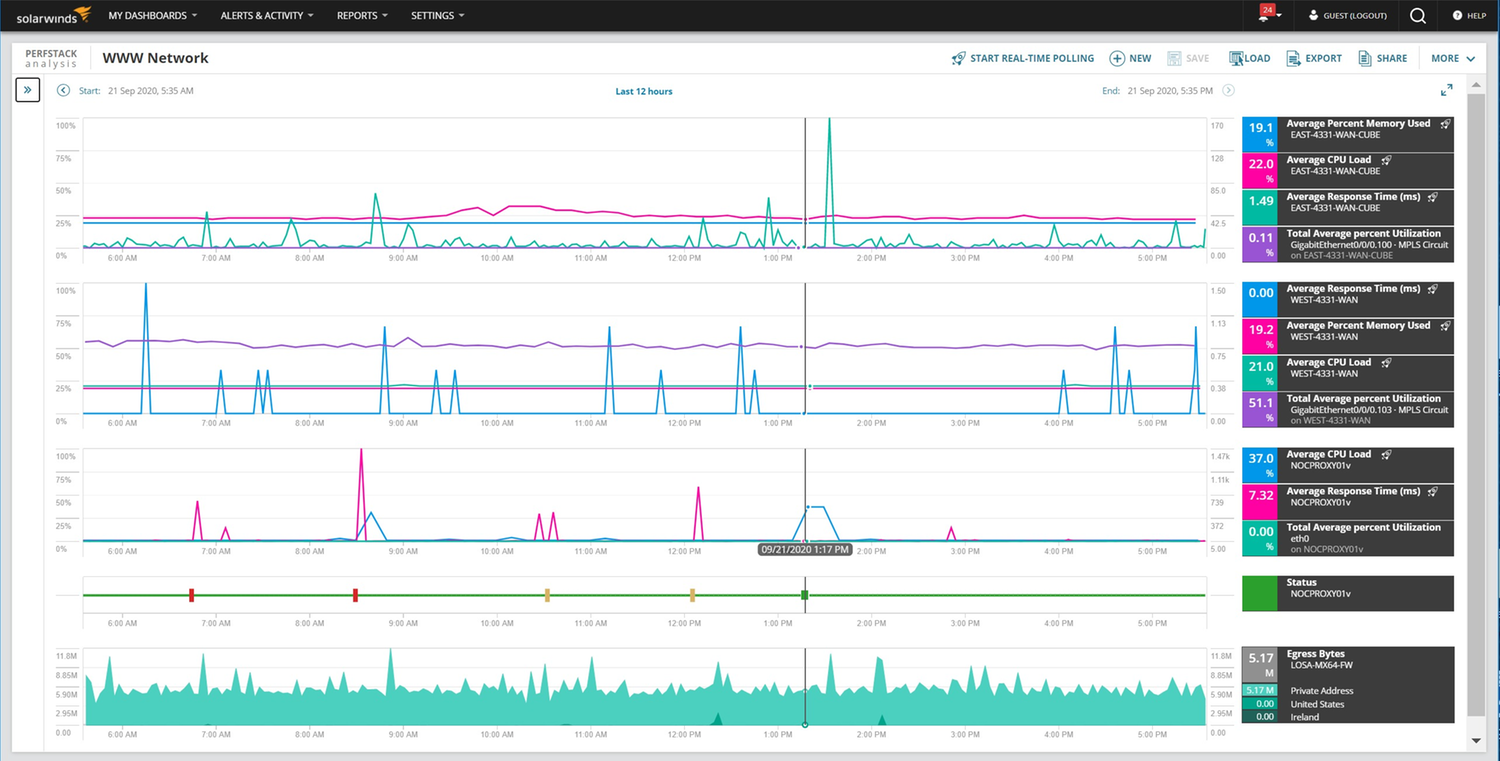The width and height of the screenshot is (1500, 761).
Task: Open search with the magnifying glass icon
Action: pyautogui.click(x=1417, y=15)
